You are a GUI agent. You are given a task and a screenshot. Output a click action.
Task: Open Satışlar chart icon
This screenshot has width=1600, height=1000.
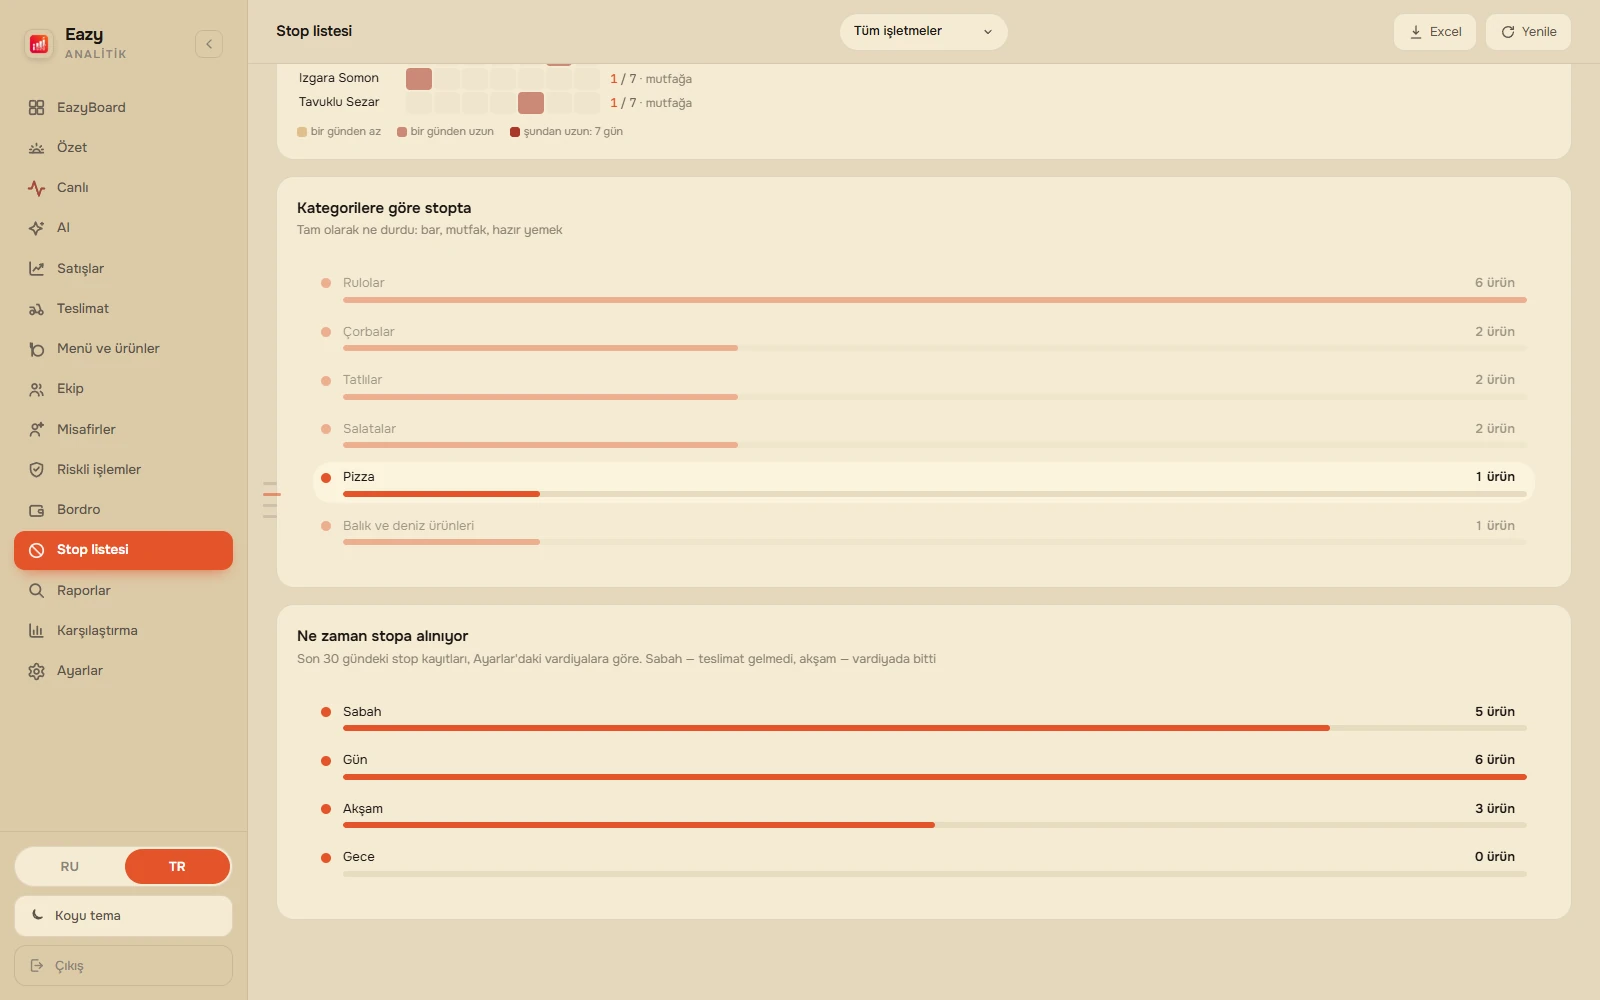click(x=37, y=268)
